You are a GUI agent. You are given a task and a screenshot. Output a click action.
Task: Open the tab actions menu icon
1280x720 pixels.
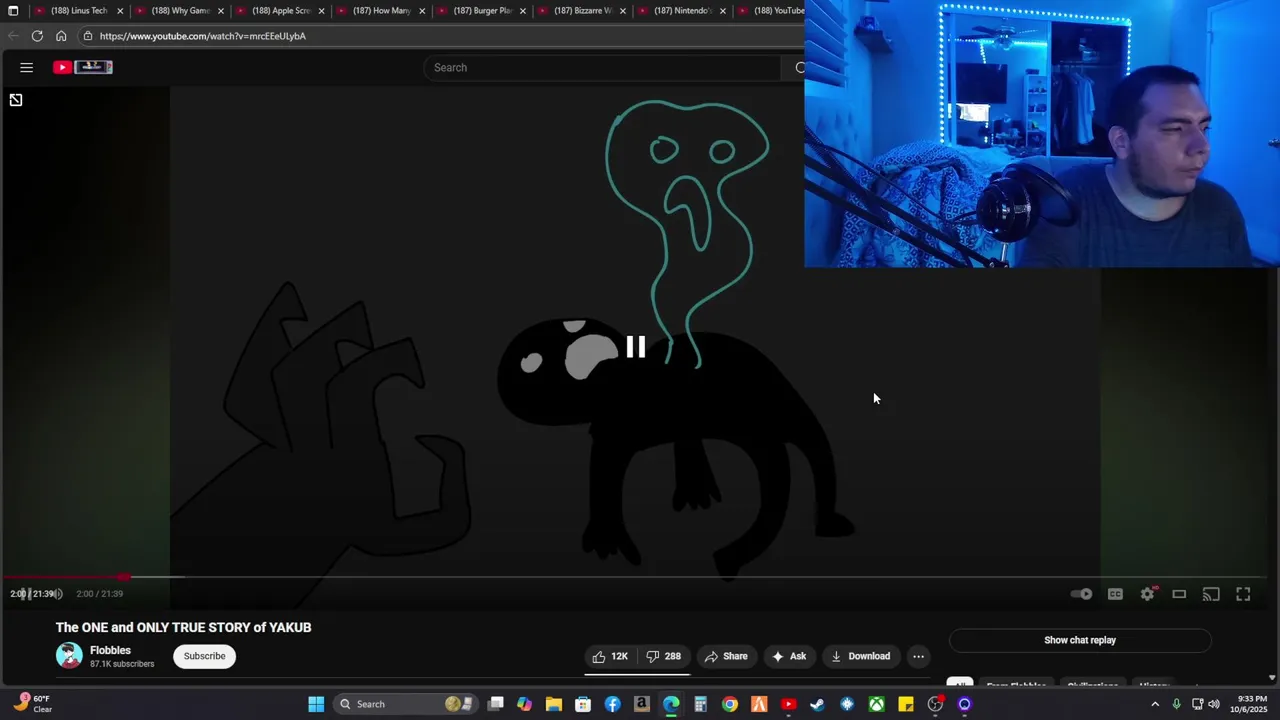click(x=13, y=11)
